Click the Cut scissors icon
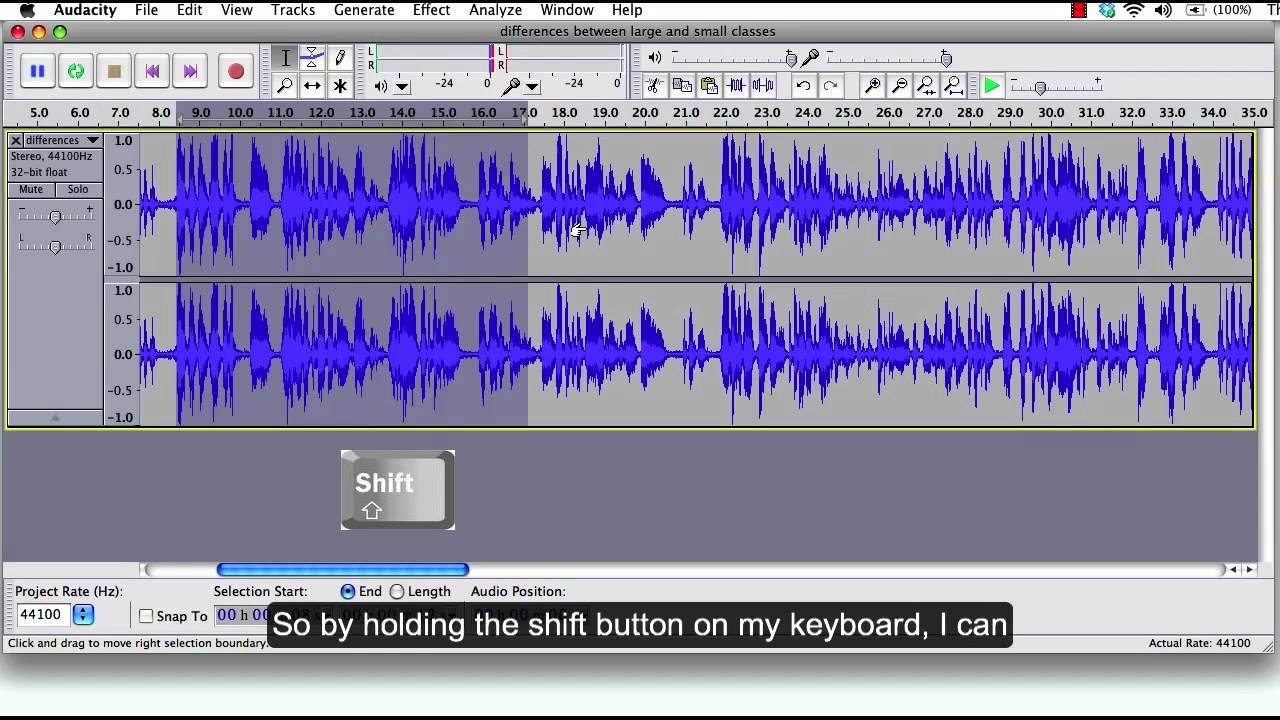The height and width of the screenshot is (720, 1280). (654, 85)
